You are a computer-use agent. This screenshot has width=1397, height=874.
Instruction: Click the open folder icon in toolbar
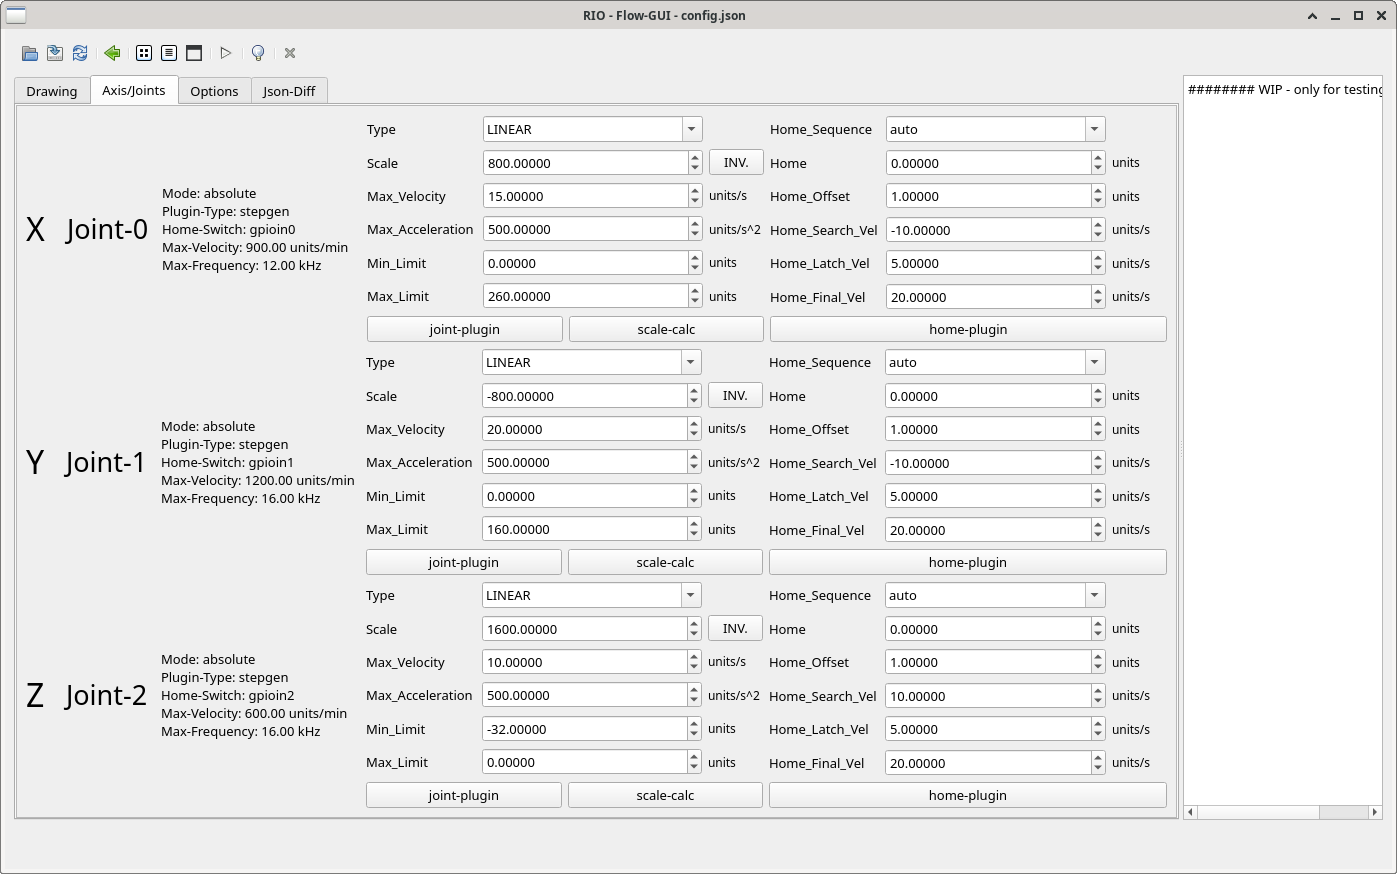pyautogui.click(x=30, y=53)
